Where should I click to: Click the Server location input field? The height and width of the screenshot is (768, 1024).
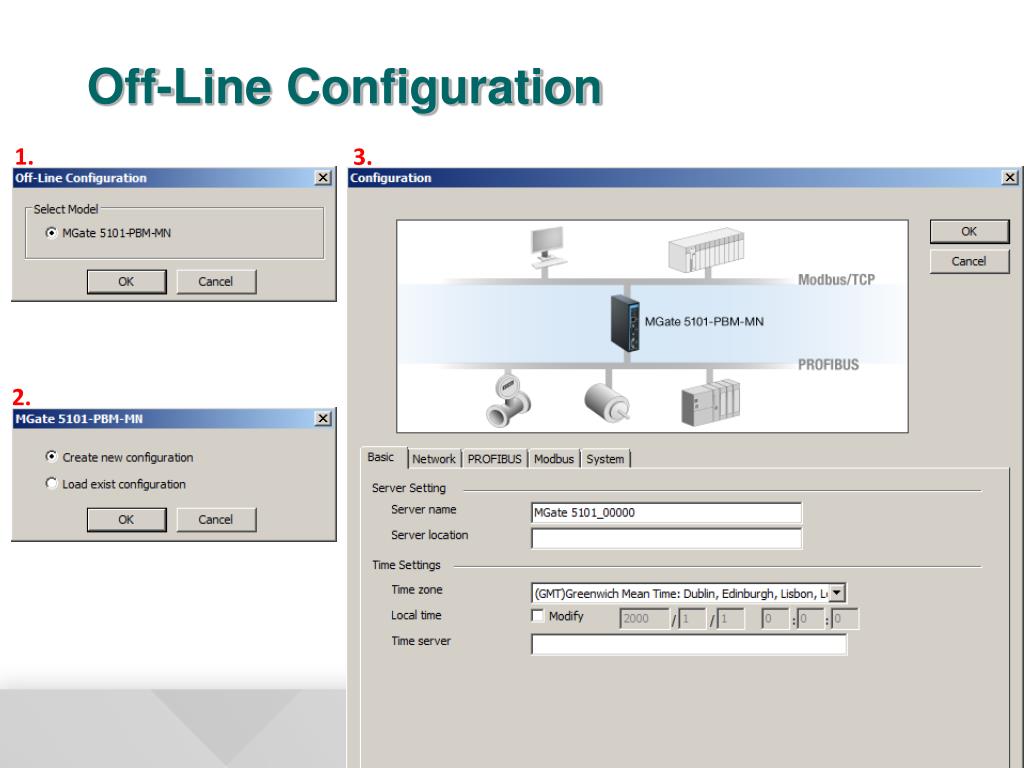(667, 538)
